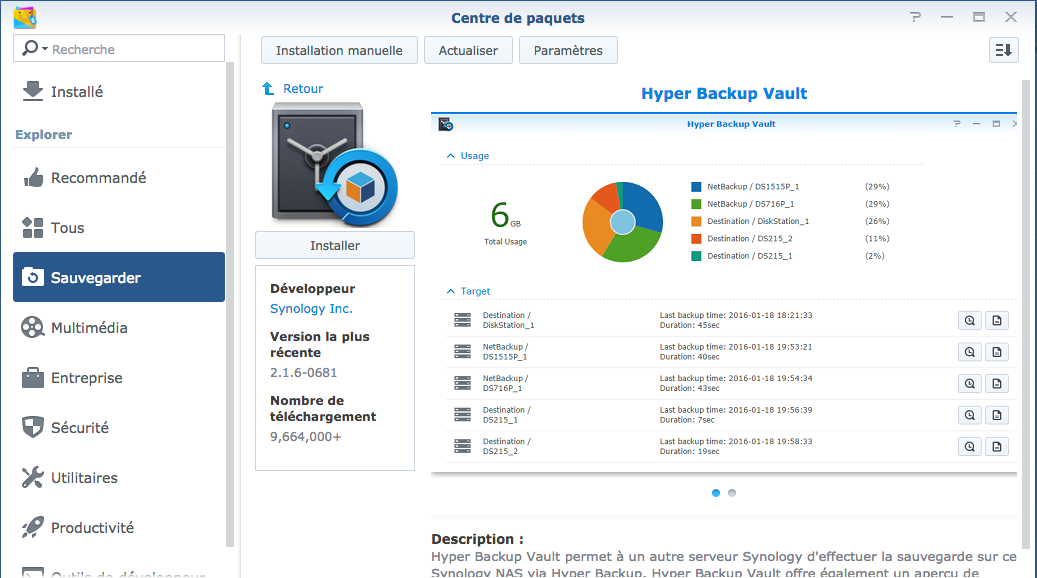1037x578 pixels.
Task: Click the log icon for Destination / DiskStation_1
Action: (997, 321)
